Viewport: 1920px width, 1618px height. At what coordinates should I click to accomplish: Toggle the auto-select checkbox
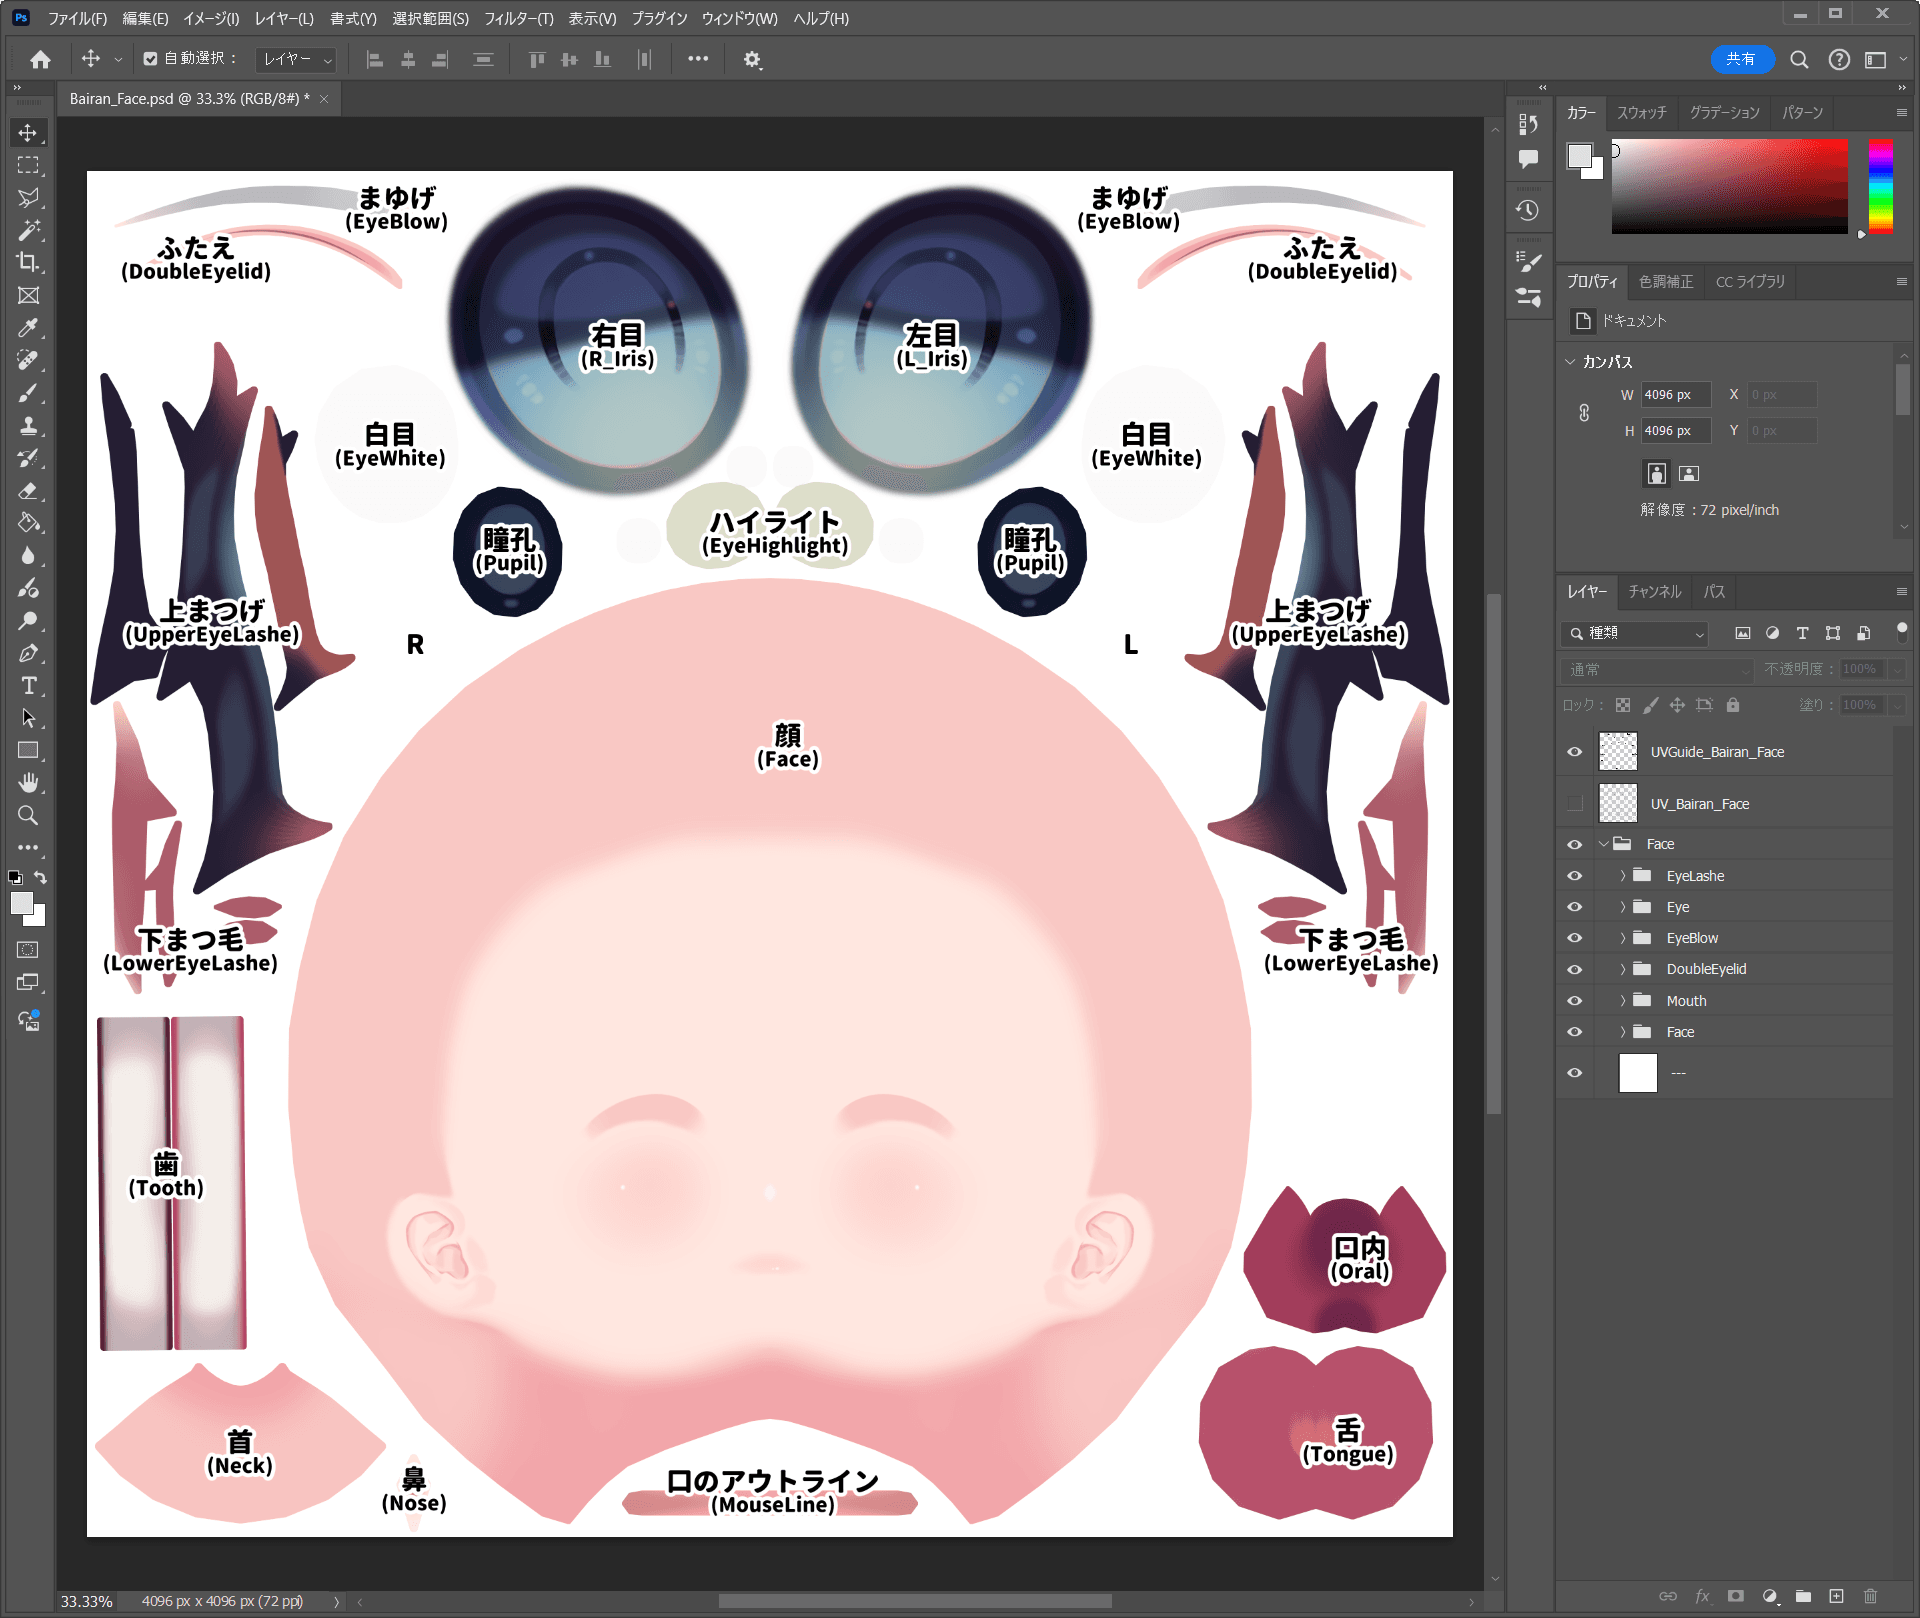[x=150, y=59]
